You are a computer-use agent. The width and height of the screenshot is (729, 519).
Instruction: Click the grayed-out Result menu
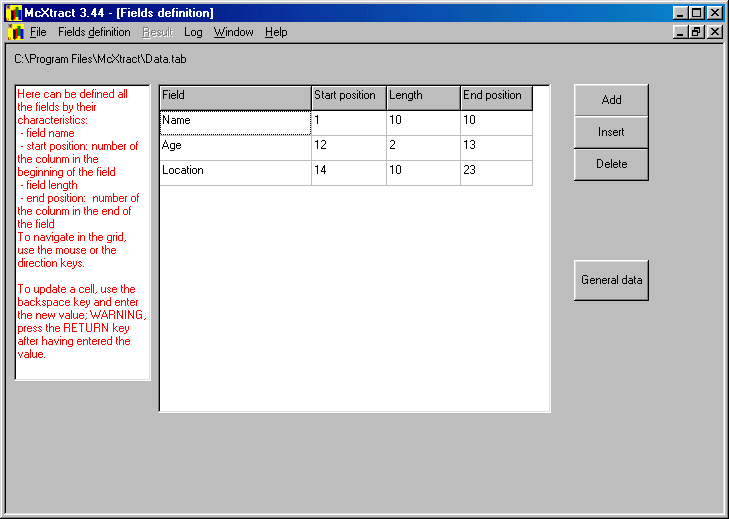[x=158, y=32]
